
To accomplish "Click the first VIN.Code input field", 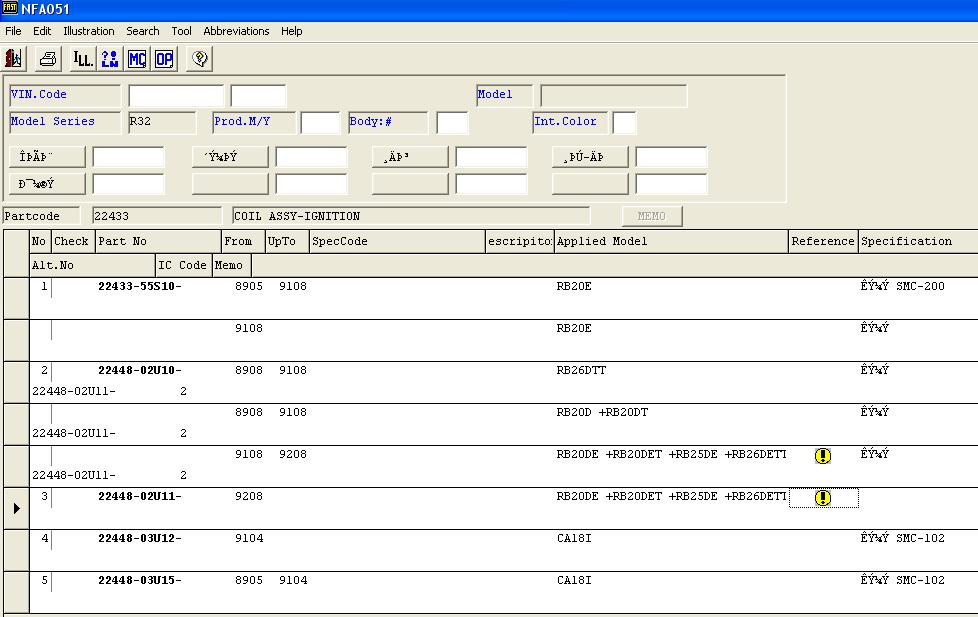I will pos(176,95).
